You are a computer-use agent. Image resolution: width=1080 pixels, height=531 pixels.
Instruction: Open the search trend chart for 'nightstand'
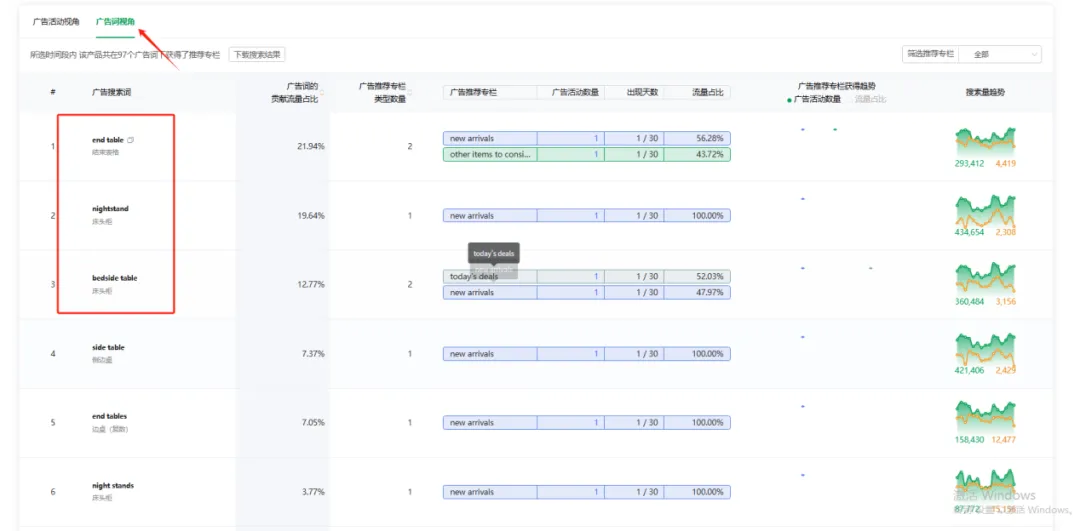click(985, 211)
